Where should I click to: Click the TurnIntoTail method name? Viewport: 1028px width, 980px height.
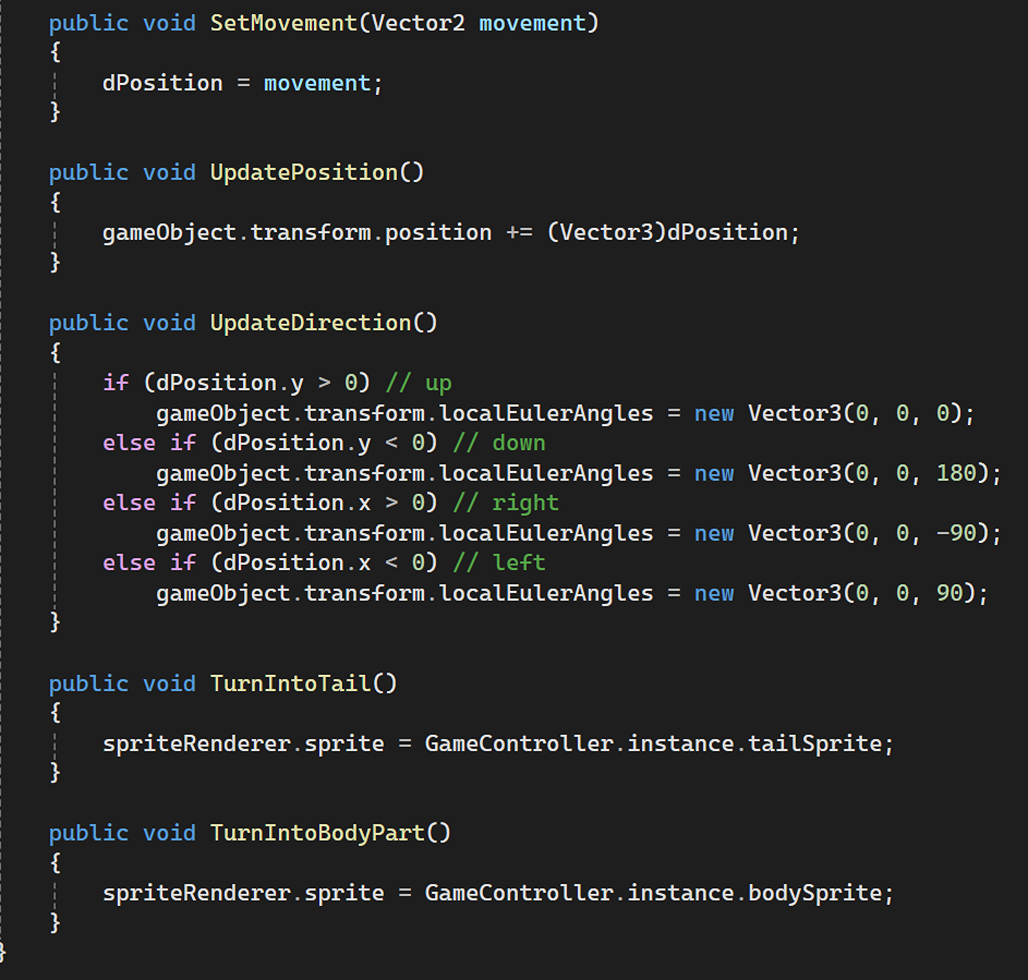(x=290, y=683)
